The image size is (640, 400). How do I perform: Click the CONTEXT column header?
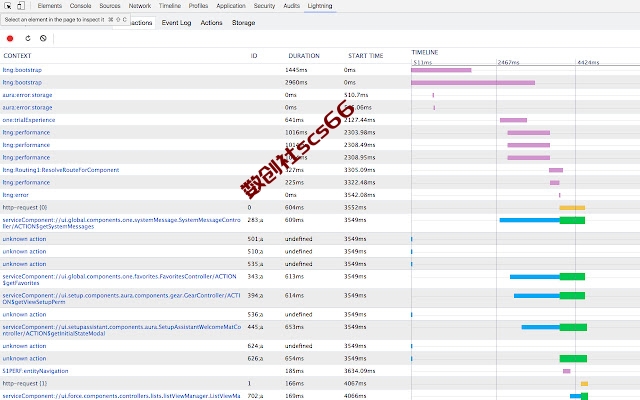[17, 56]
